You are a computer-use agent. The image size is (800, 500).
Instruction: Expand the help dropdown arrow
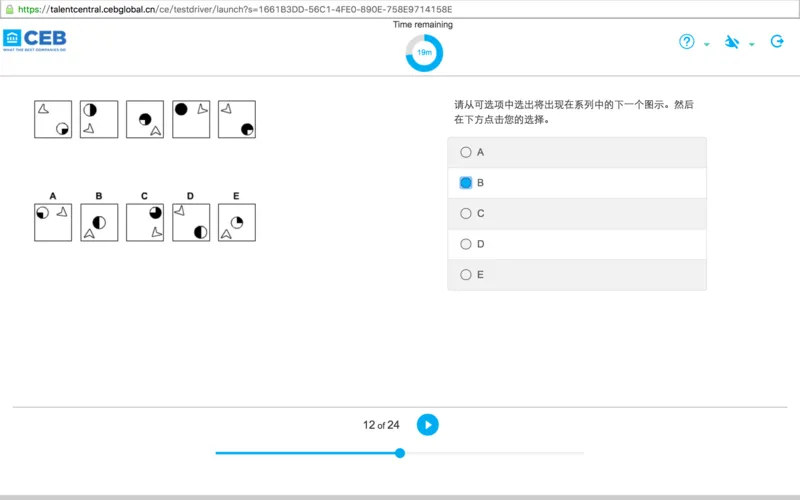pyautogui.click(x=707, y=44)
